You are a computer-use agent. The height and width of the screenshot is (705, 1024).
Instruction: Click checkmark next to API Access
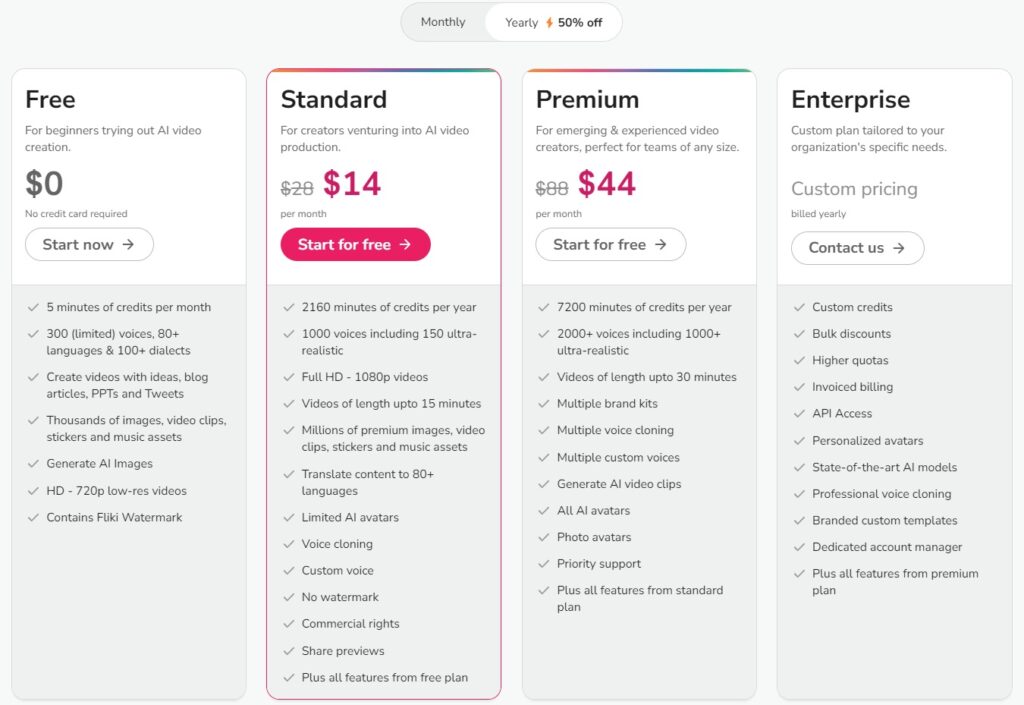coord(799,413)
